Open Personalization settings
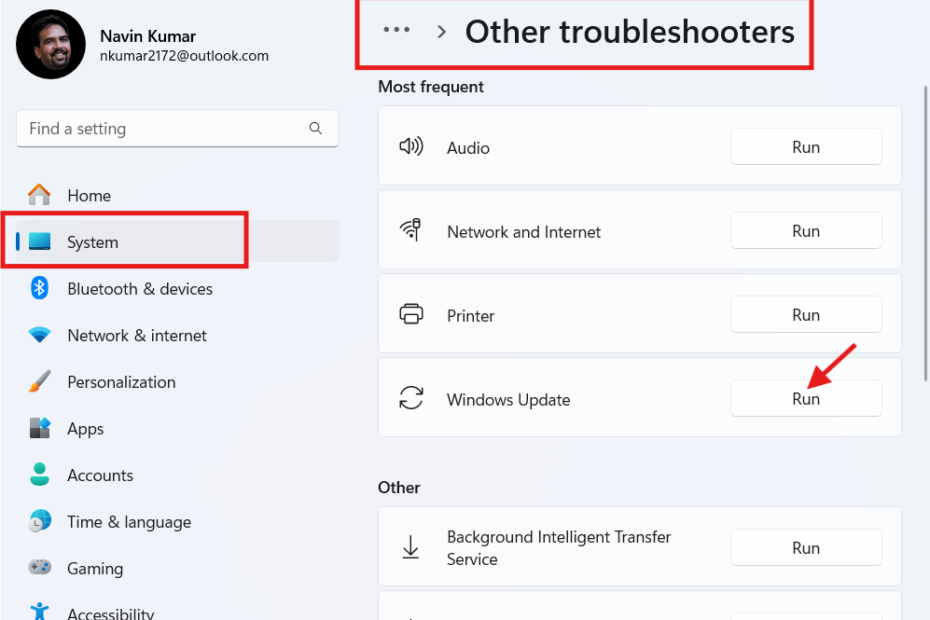This screenshot has height=620, width=930. tap(177, 381)
